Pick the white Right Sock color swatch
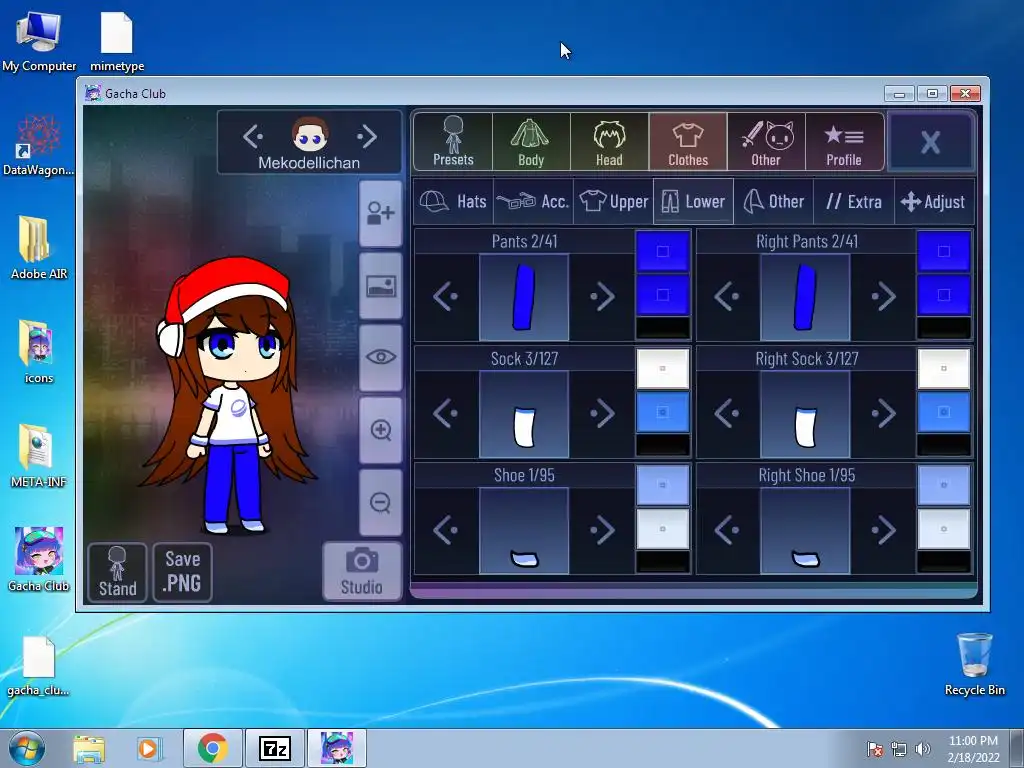 [x=944, y=368]
